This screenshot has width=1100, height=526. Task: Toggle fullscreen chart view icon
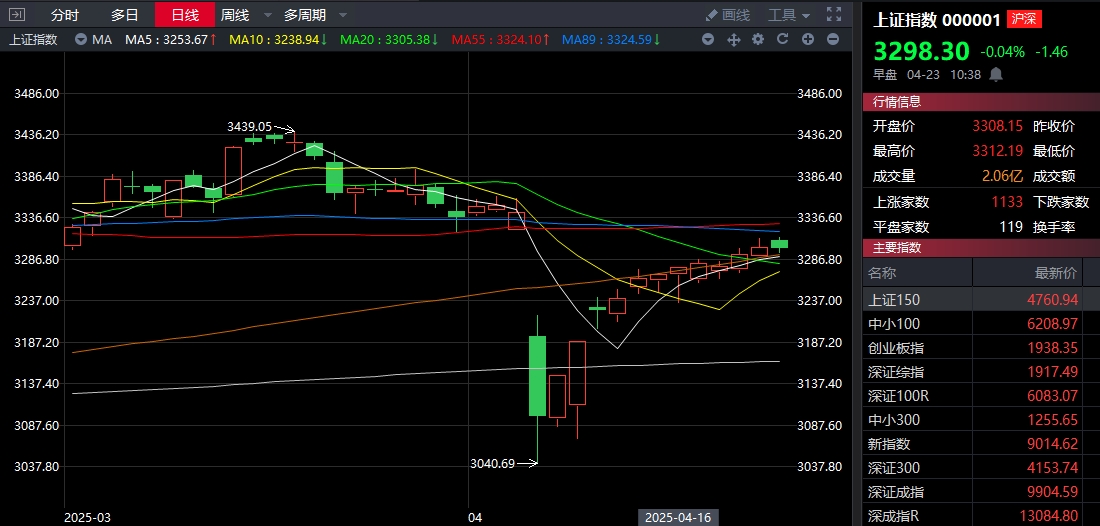point(834,15)
